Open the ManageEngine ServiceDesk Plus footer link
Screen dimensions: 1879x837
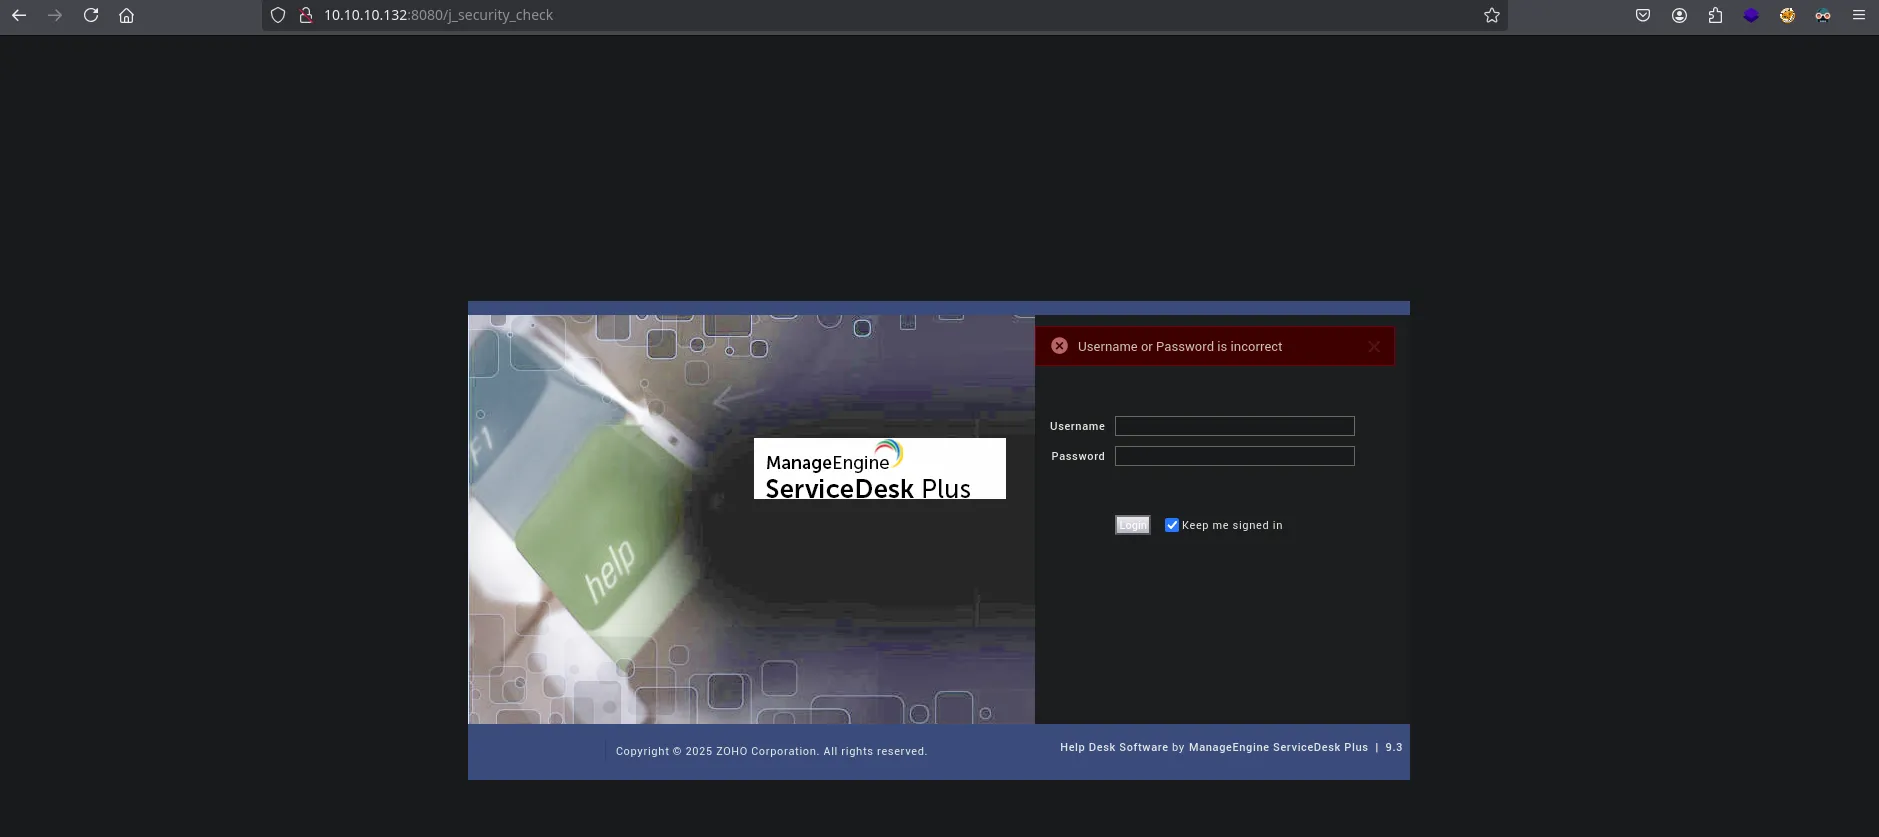[x=1278, y=747]
